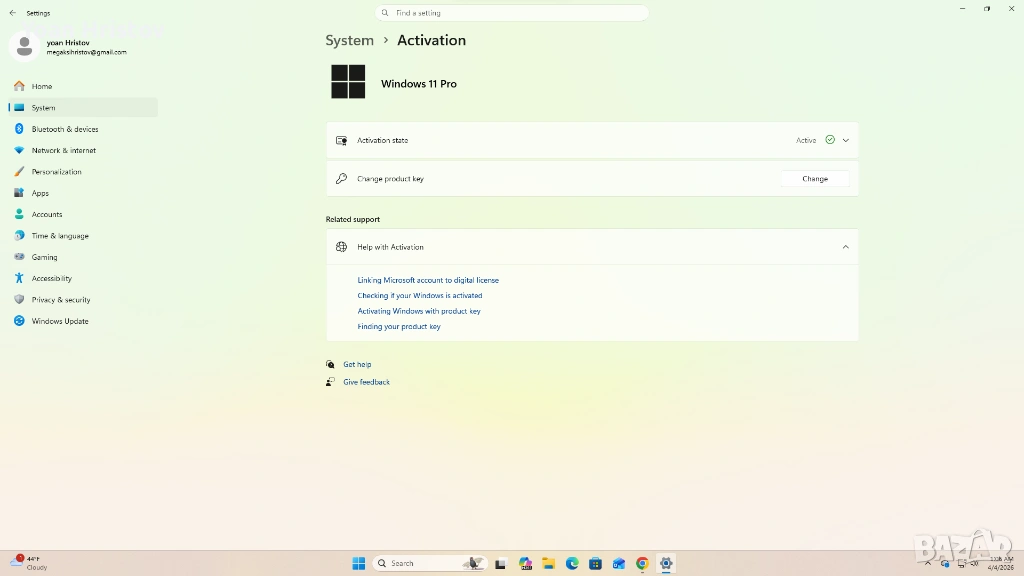Select Gaming in the sidebar
1024x576 pixels.
click(44, 257)
